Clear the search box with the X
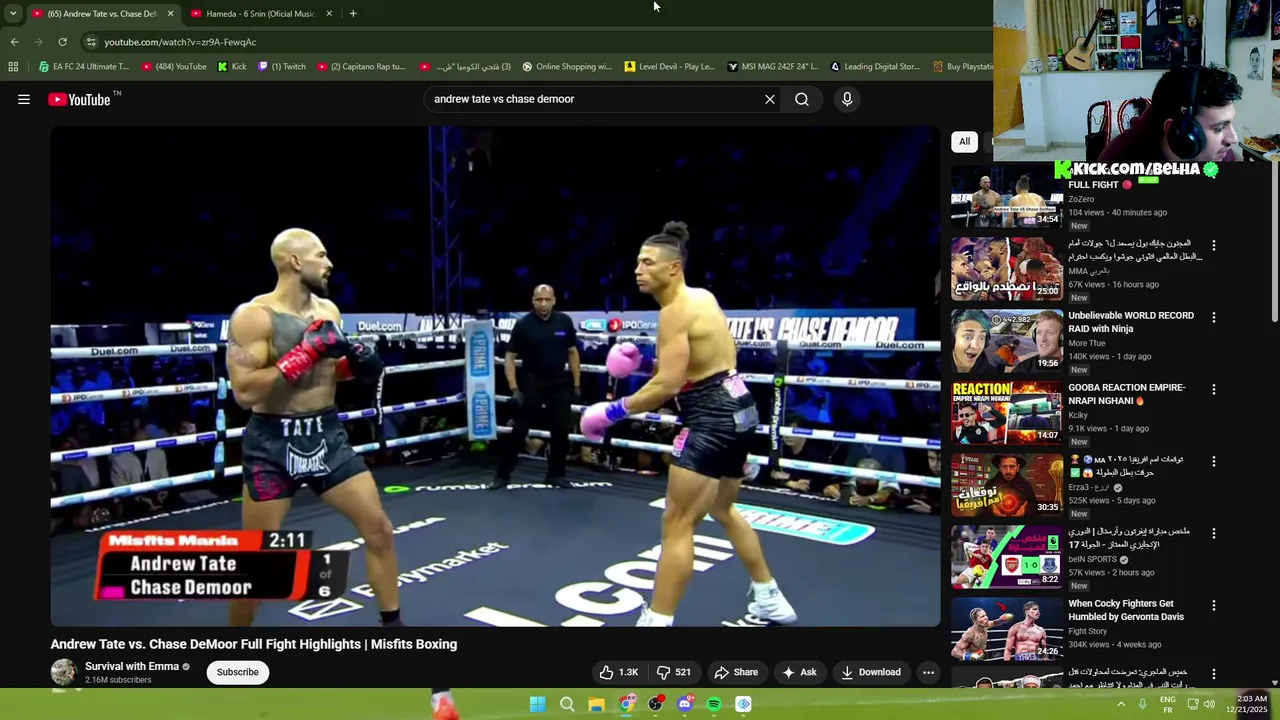Screen dimensions: 1280x720 tap(770, 99)
